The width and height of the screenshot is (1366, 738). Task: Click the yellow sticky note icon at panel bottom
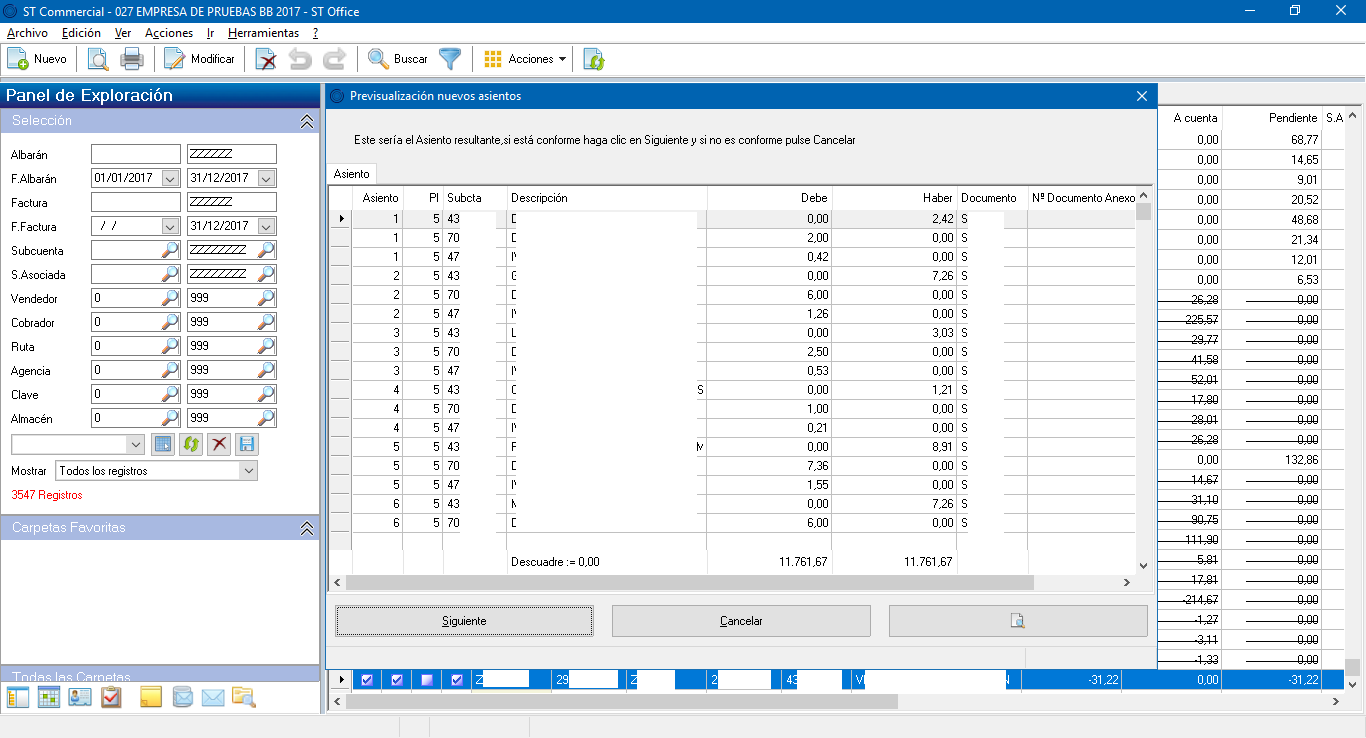pyautogui.click(x=151, y=698)
